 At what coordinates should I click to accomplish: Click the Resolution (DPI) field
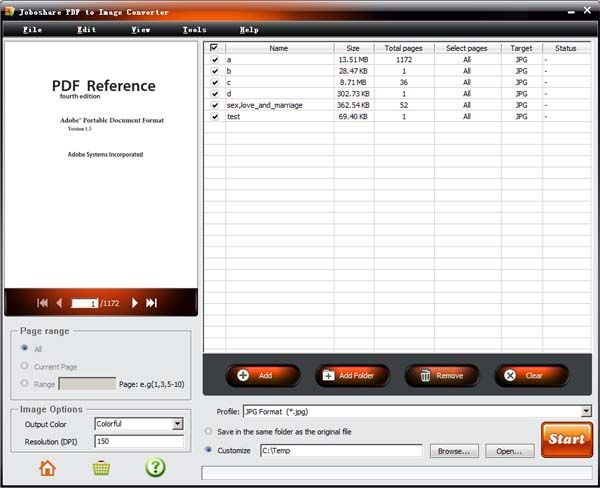(139, 441)
